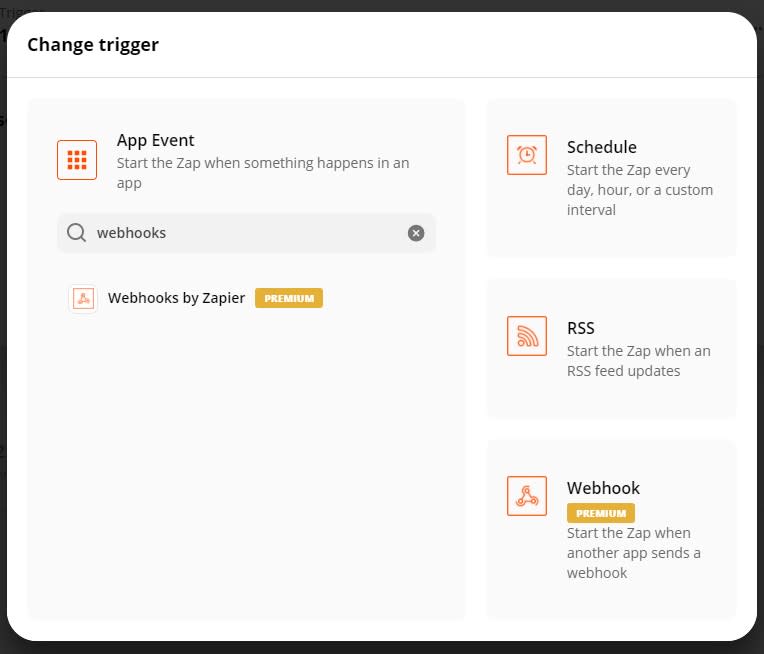The width and height of the screenshot is (764, 654).
Task: Click the search magnifier icon
Action: click(x=76, y=233)
